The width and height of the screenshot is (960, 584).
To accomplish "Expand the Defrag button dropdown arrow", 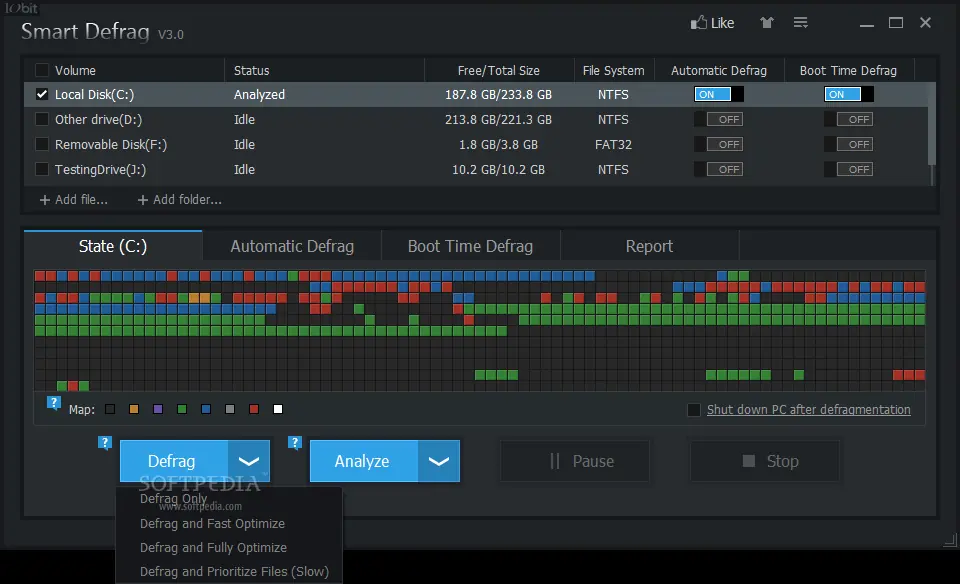I will (249, 461).
